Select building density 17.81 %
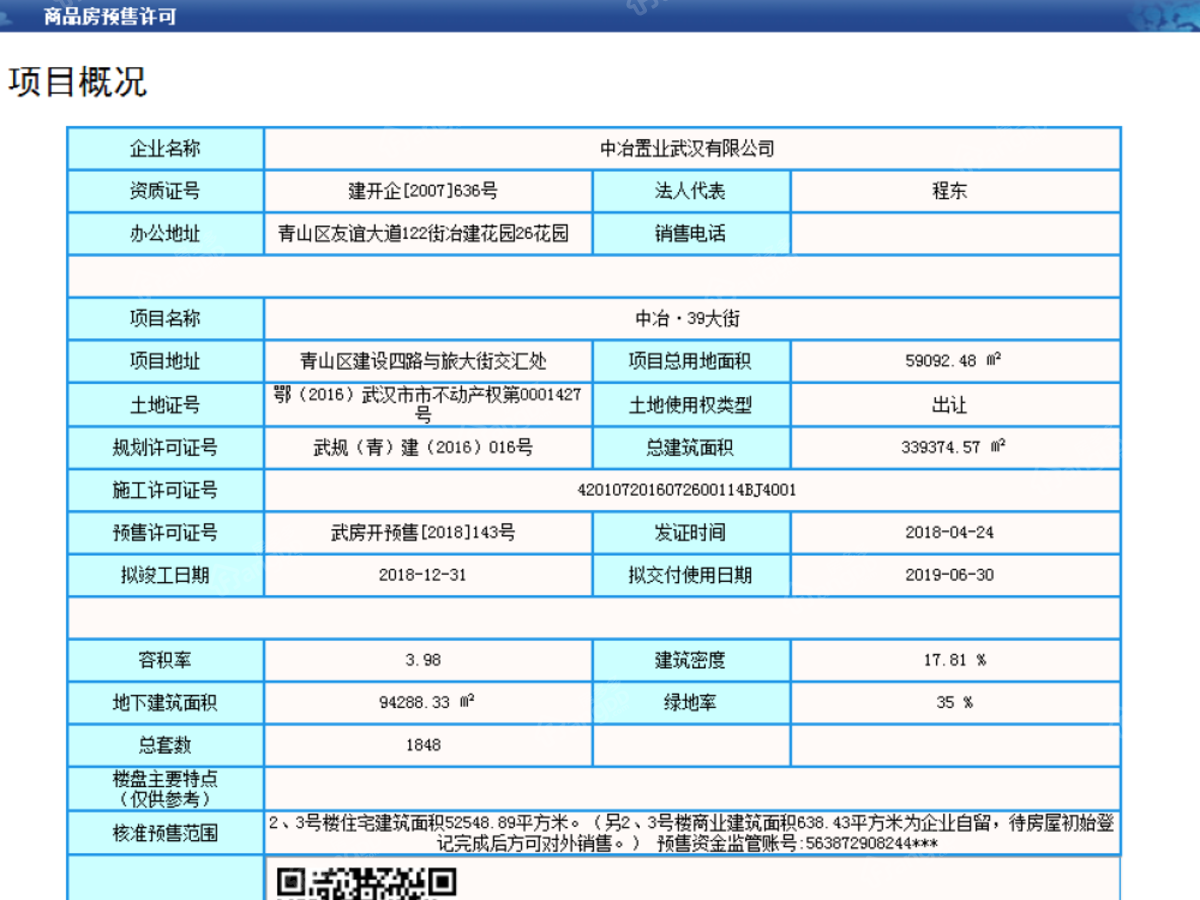The width and height of the screenshot is (1200, 900). [x=954, y=660]
